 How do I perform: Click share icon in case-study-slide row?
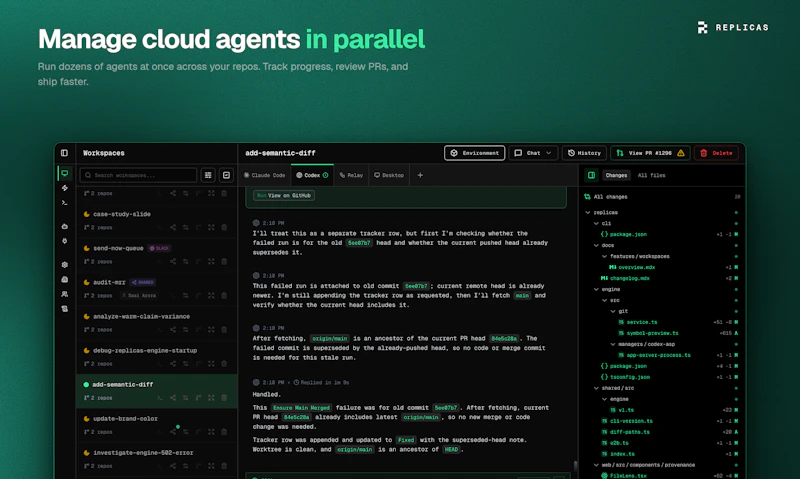click(173, 228)
